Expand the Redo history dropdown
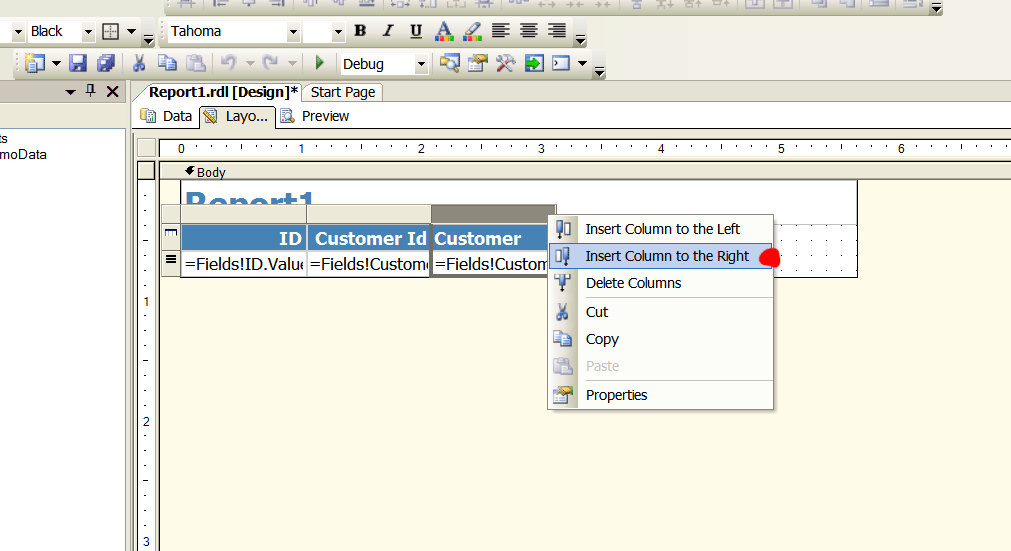The width and height of the screenshot is (1011, 551). (292, 63)
